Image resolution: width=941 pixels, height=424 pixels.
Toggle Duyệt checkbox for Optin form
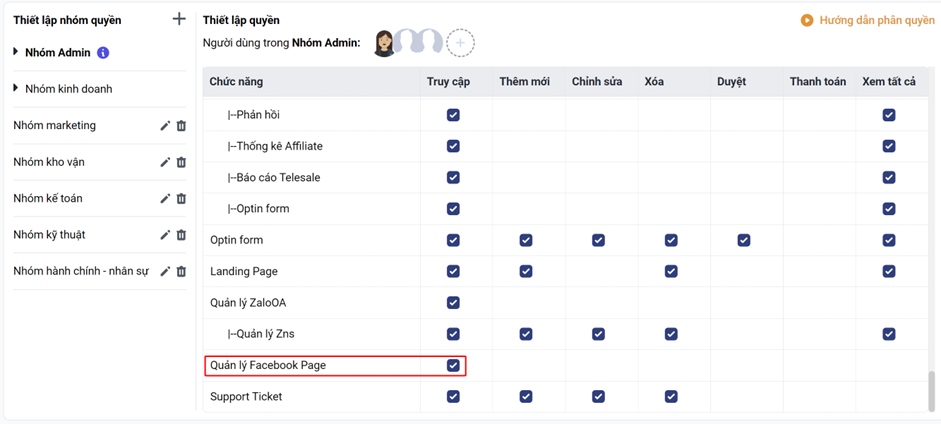click(743, 240)
